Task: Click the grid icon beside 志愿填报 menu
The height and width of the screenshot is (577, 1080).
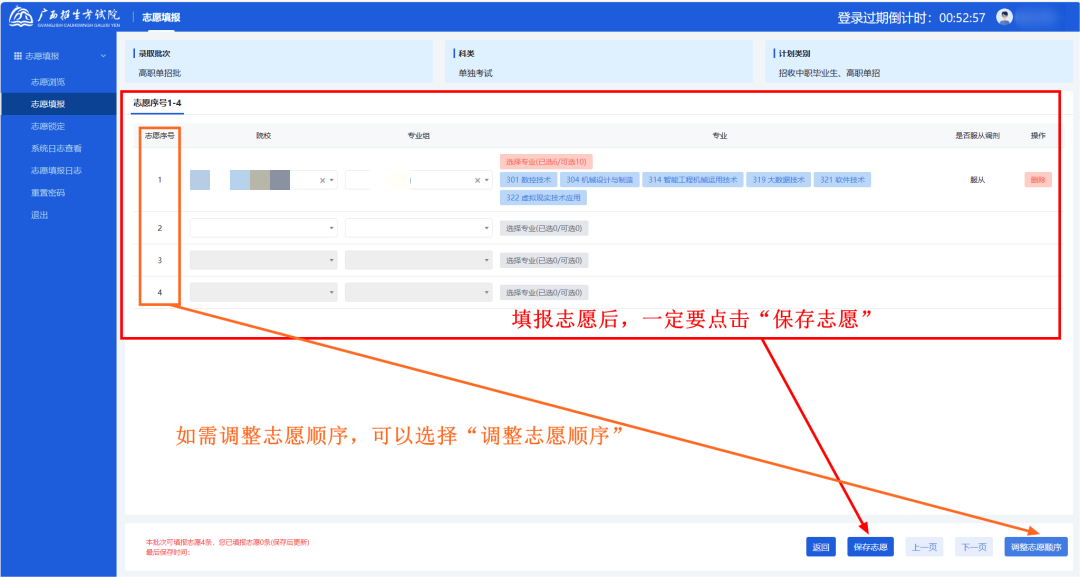Action: click(x=17, y=56)
